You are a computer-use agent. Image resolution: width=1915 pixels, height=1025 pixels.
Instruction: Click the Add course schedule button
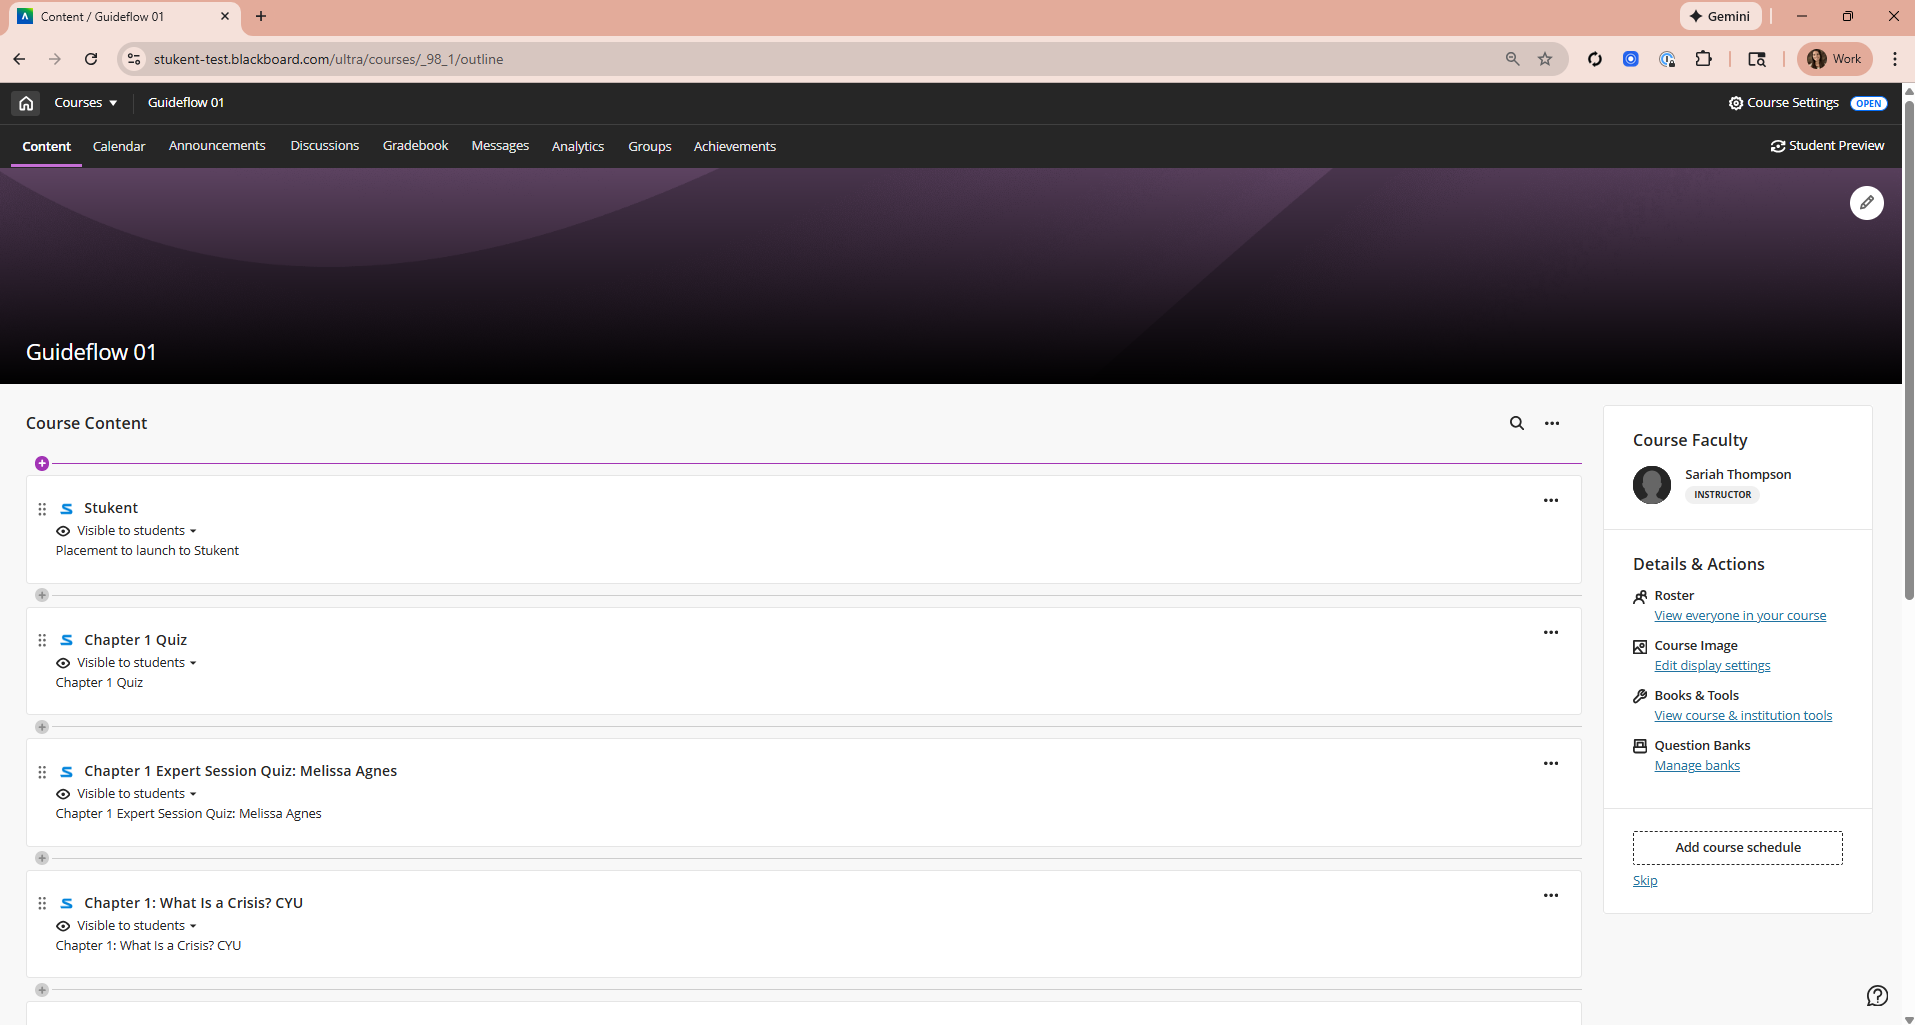coord(1737,848)
